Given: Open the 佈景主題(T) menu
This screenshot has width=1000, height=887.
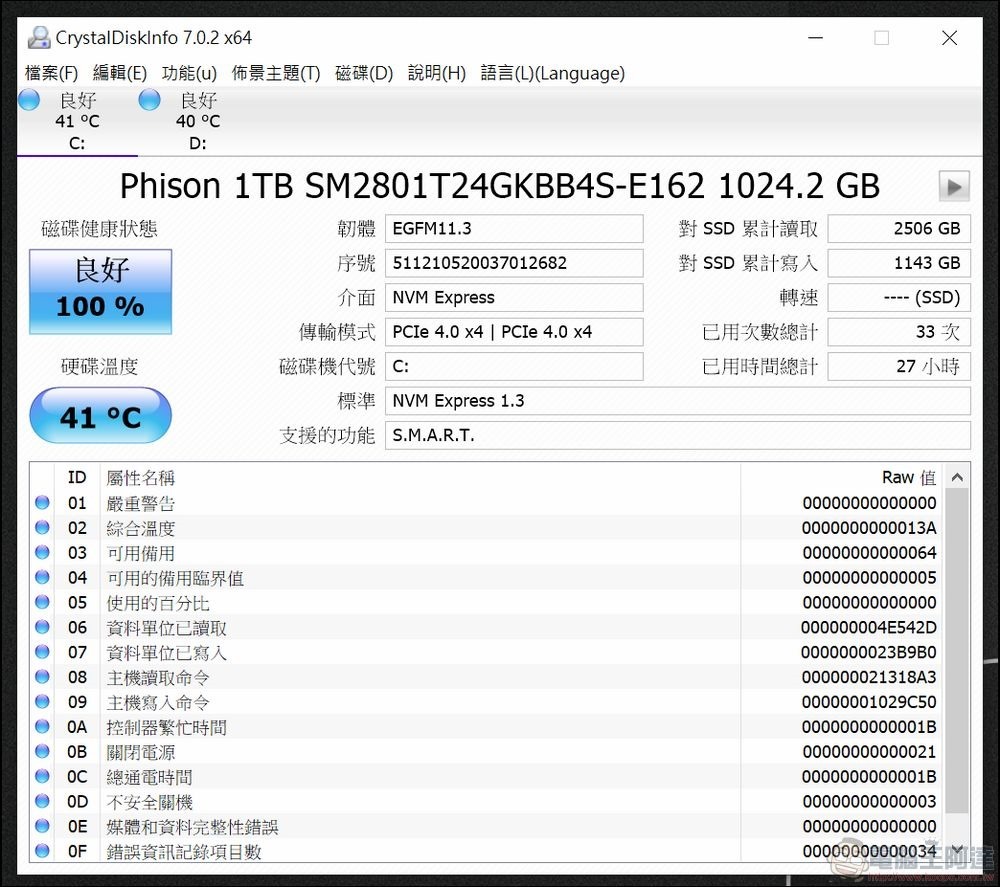Looking at the screenshot, I should pos(276,73).
